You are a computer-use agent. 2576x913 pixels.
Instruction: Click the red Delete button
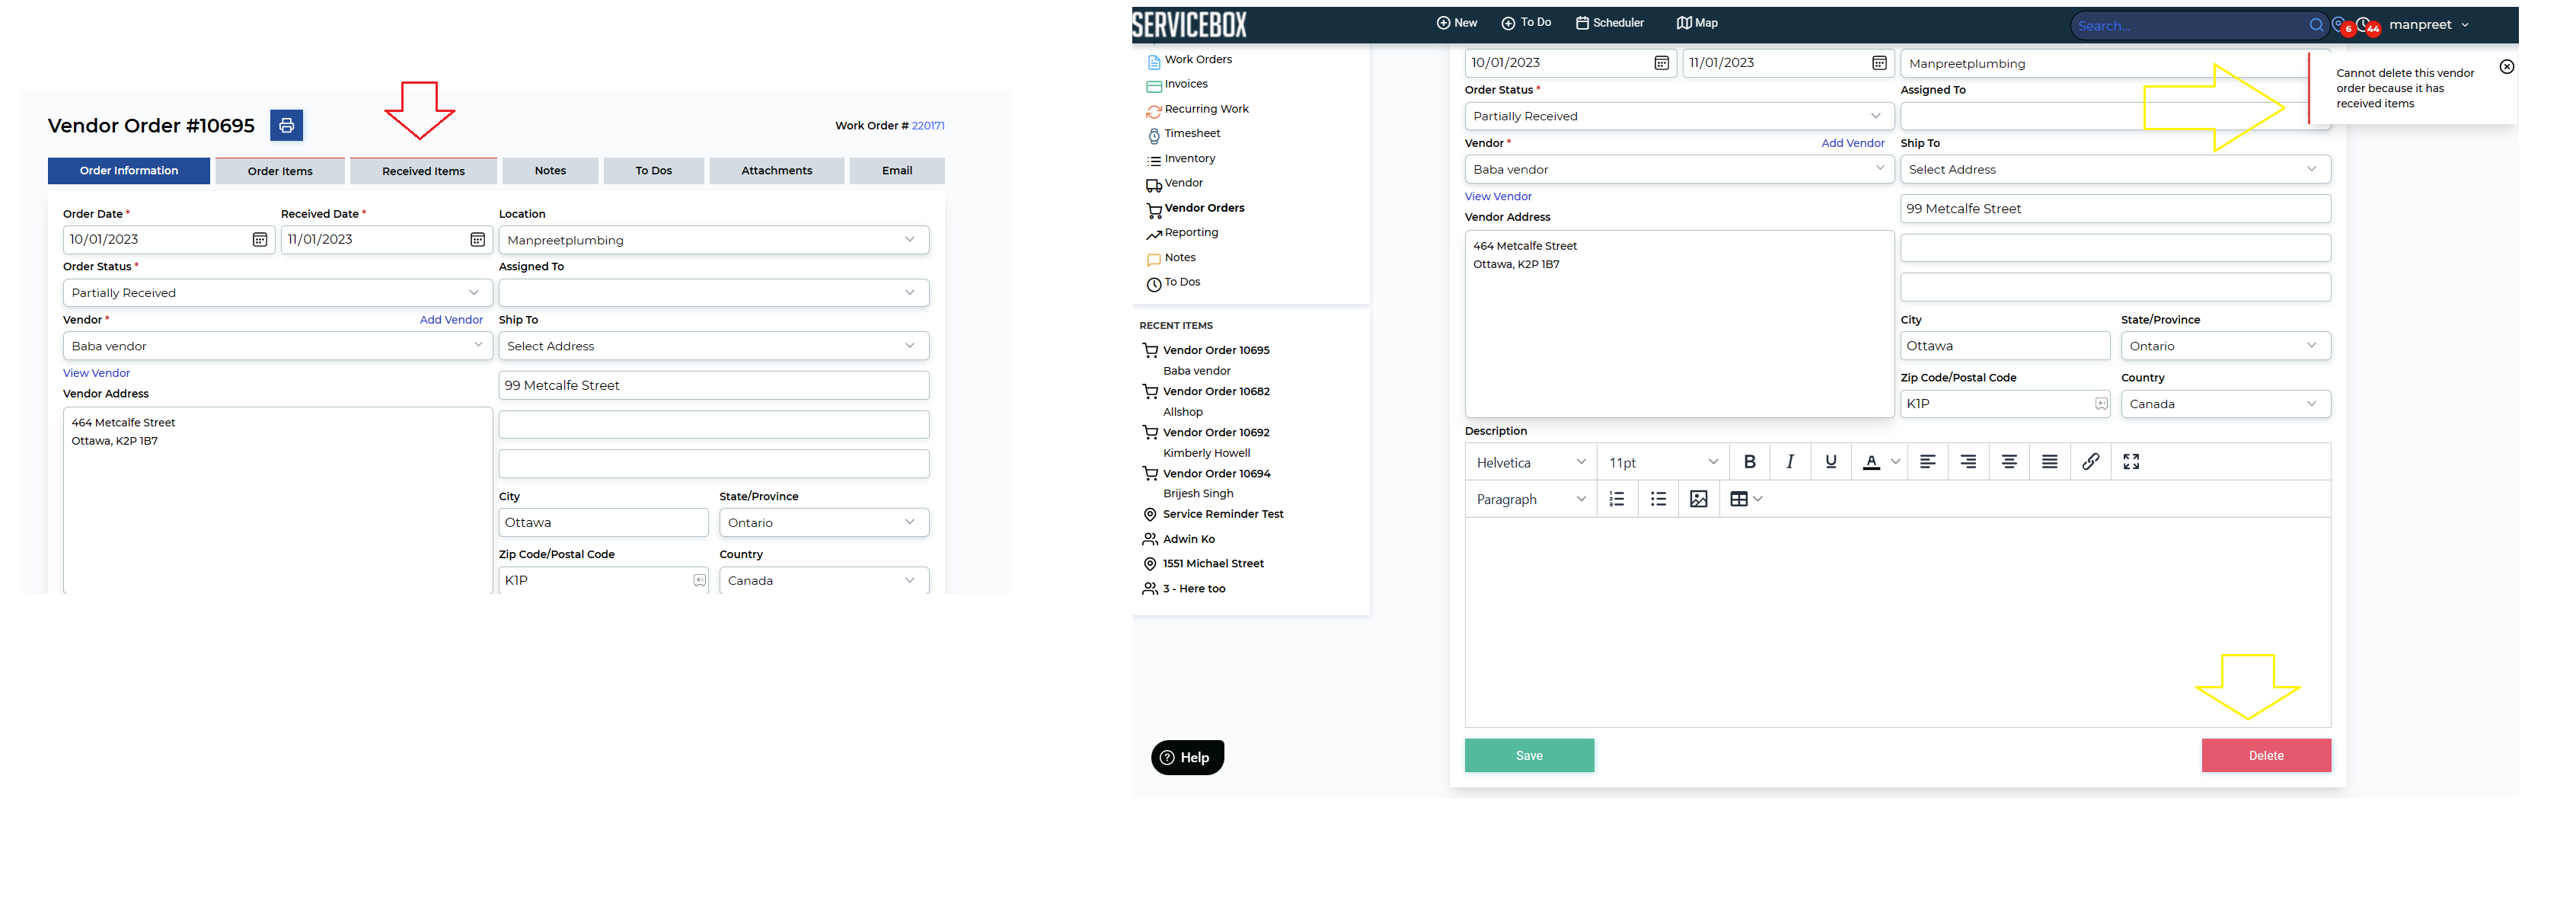(x=2265, y=756)
